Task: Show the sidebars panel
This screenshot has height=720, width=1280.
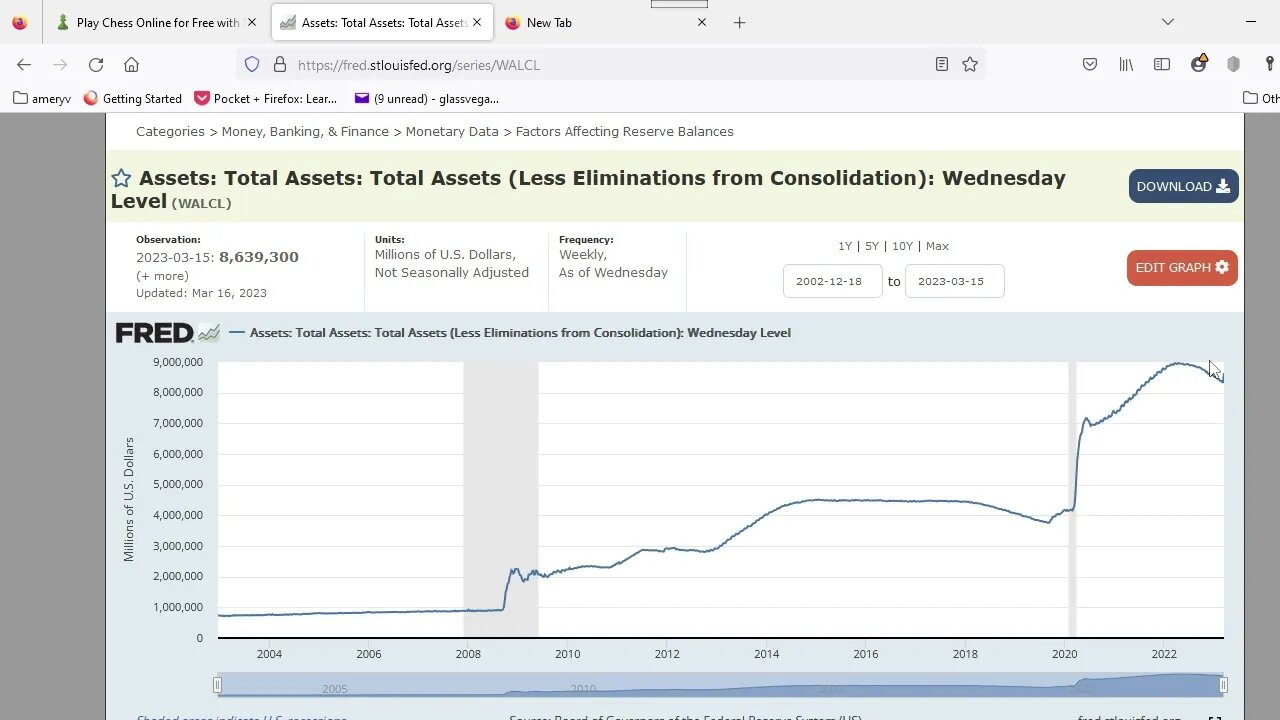Action: 1162,64
